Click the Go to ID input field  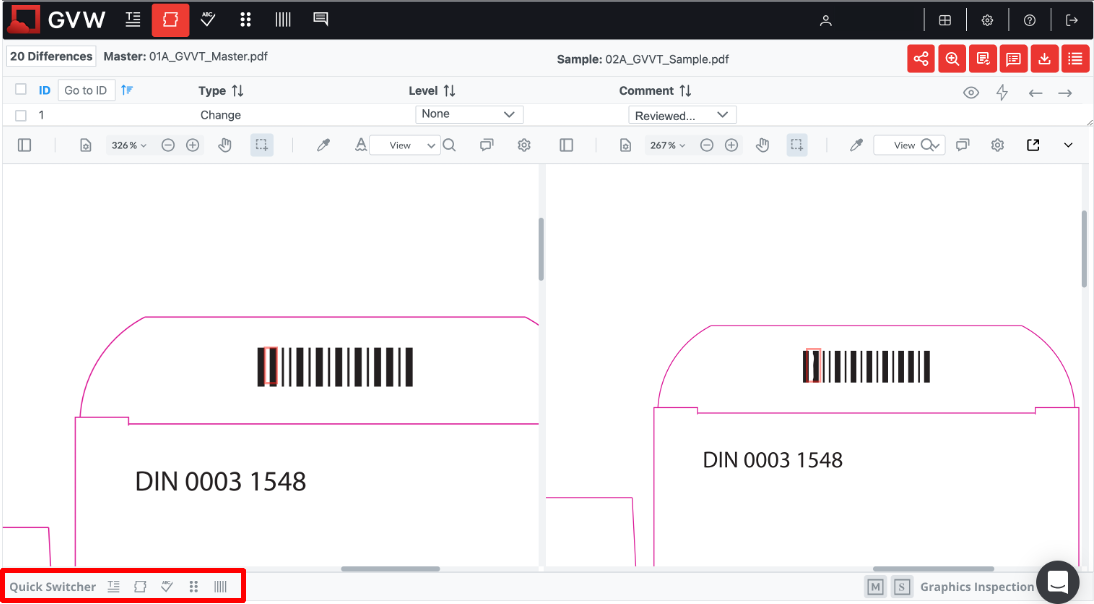click(86, 90)
